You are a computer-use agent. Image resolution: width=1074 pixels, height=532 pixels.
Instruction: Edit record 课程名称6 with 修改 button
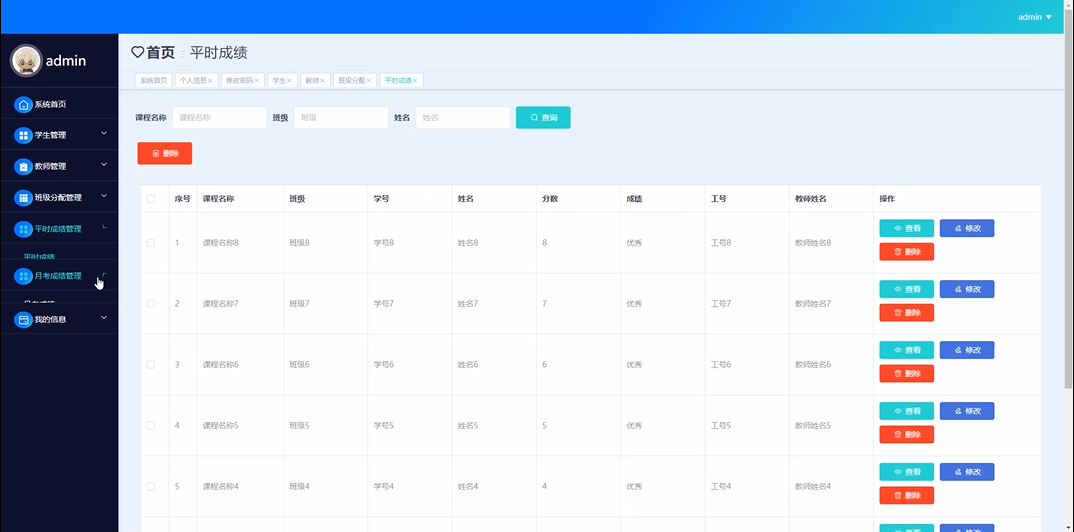point(966,350)
